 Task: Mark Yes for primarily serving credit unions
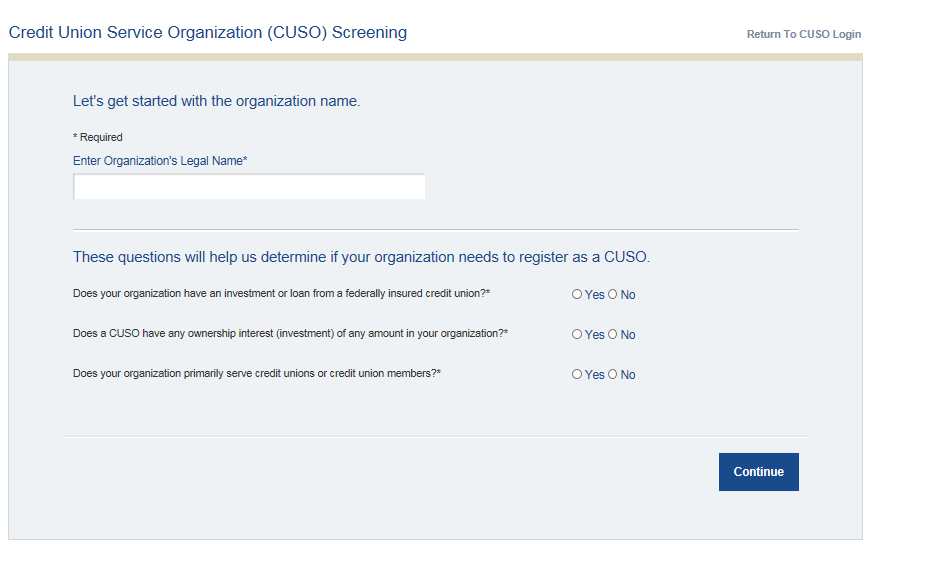point(577,375)
